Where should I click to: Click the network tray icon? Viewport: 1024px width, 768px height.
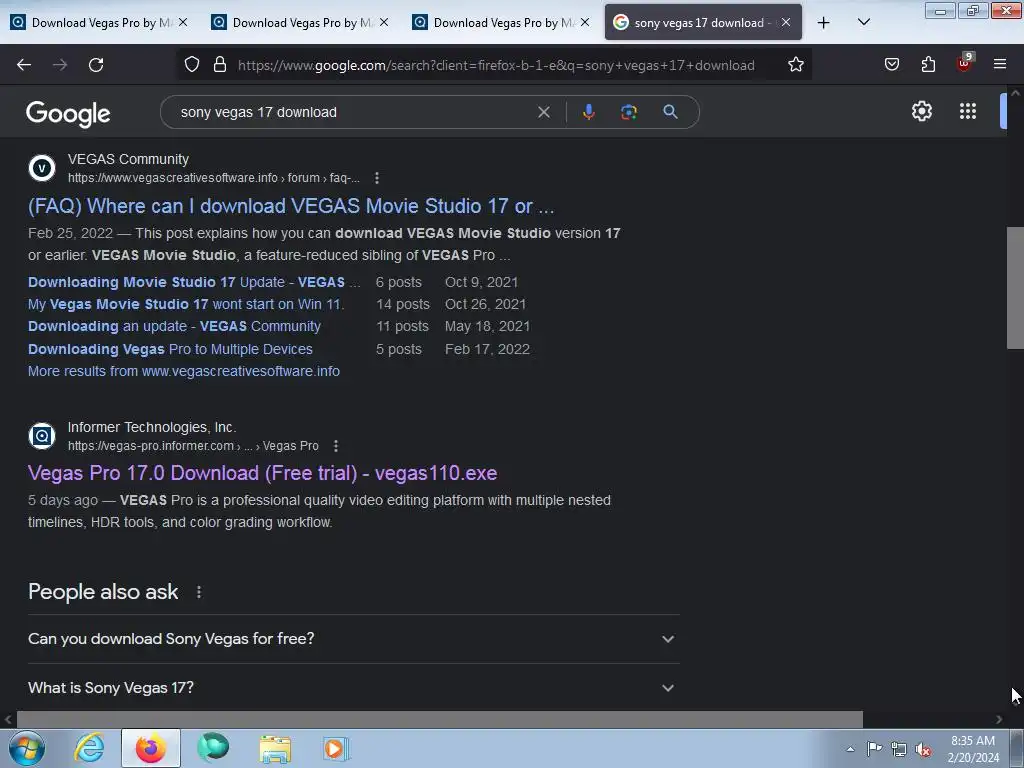pos(899,750)
